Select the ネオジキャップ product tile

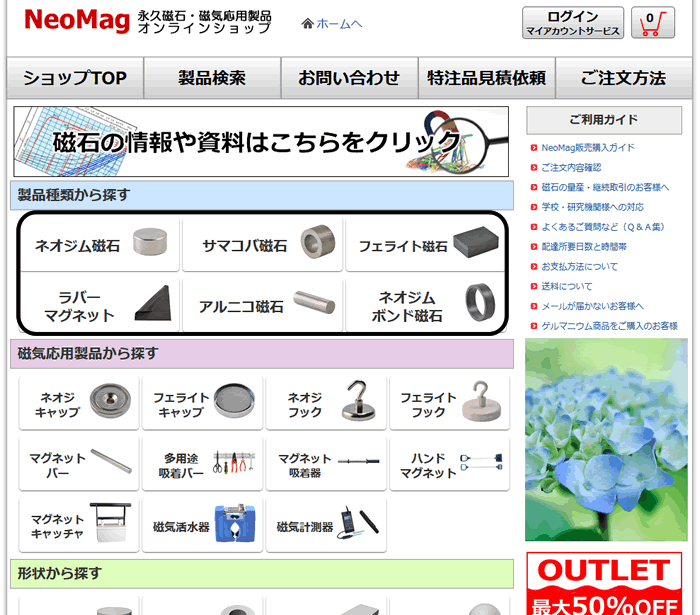79,403
